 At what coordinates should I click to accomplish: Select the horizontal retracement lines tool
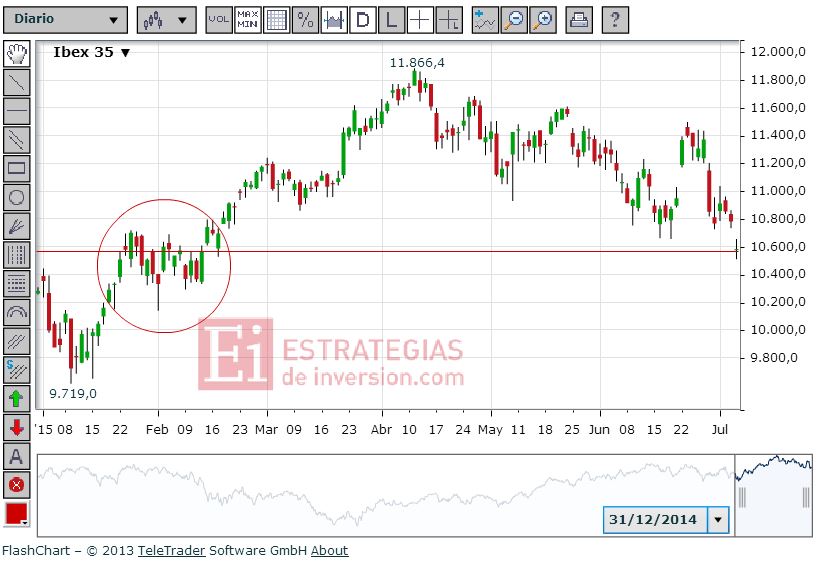[x=17, y=284]
